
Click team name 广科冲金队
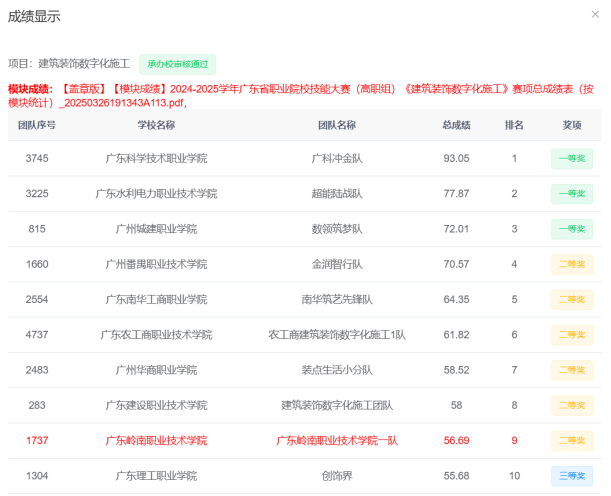click(337, 159)
